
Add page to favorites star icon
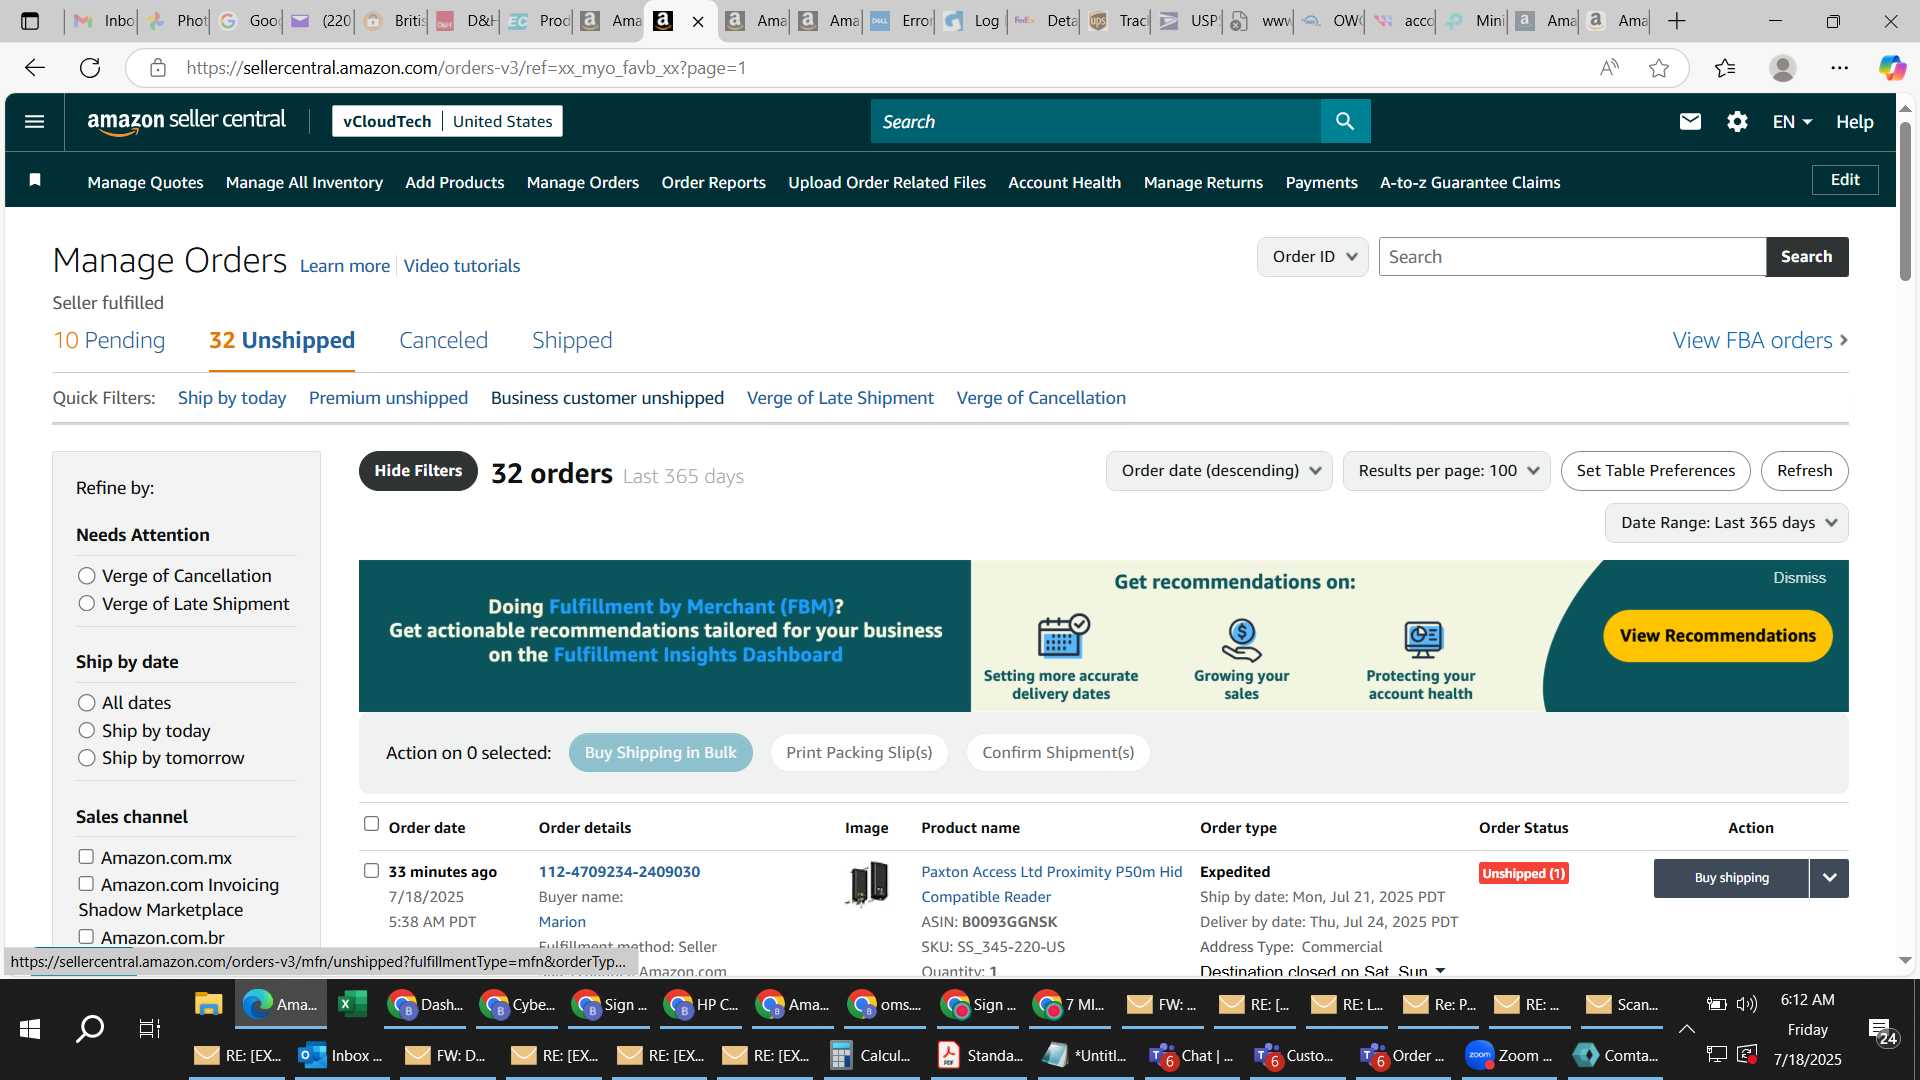pos(1659,68)
